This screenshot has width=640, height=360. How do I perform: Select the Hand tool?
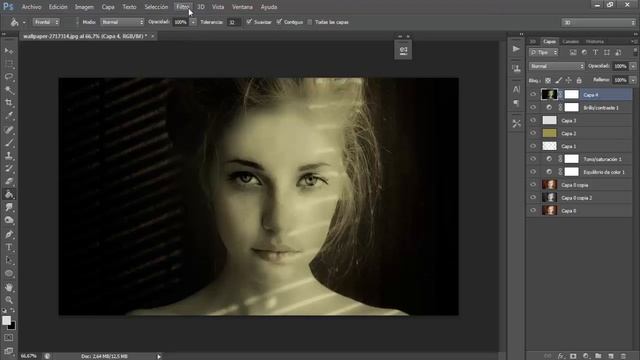(x=9, y=287)
